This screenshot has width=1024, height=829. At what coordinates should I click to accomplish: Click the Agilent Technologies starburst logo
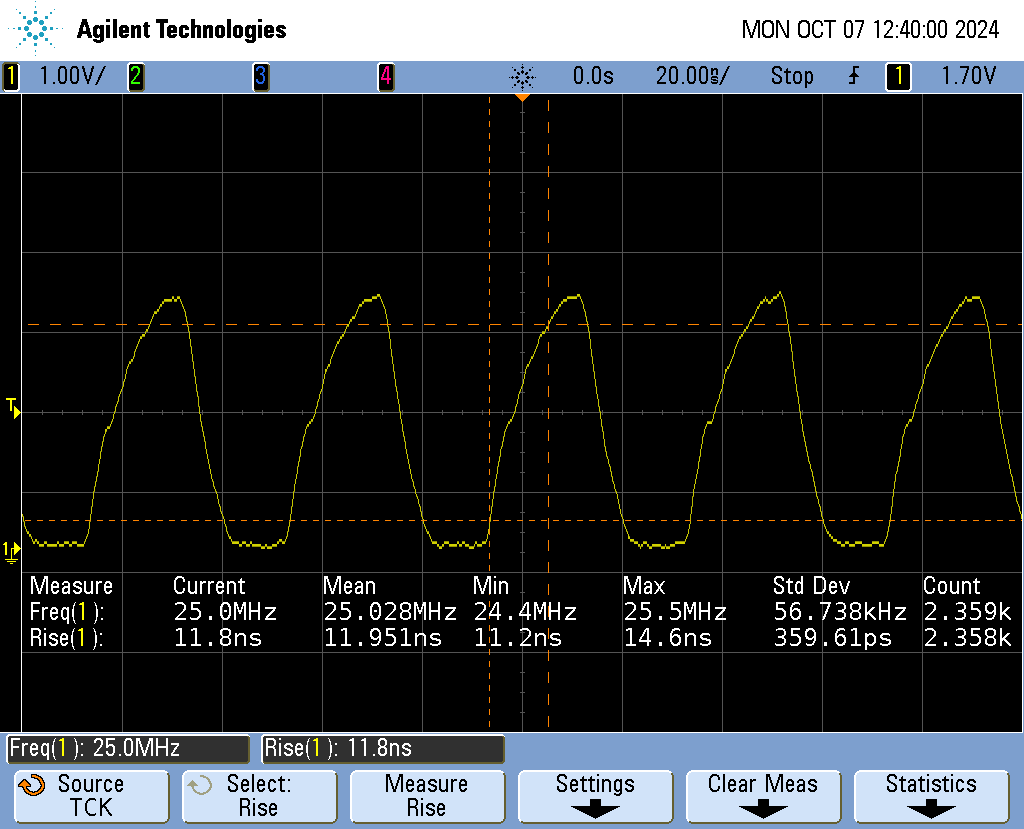[x=36, y=29]
